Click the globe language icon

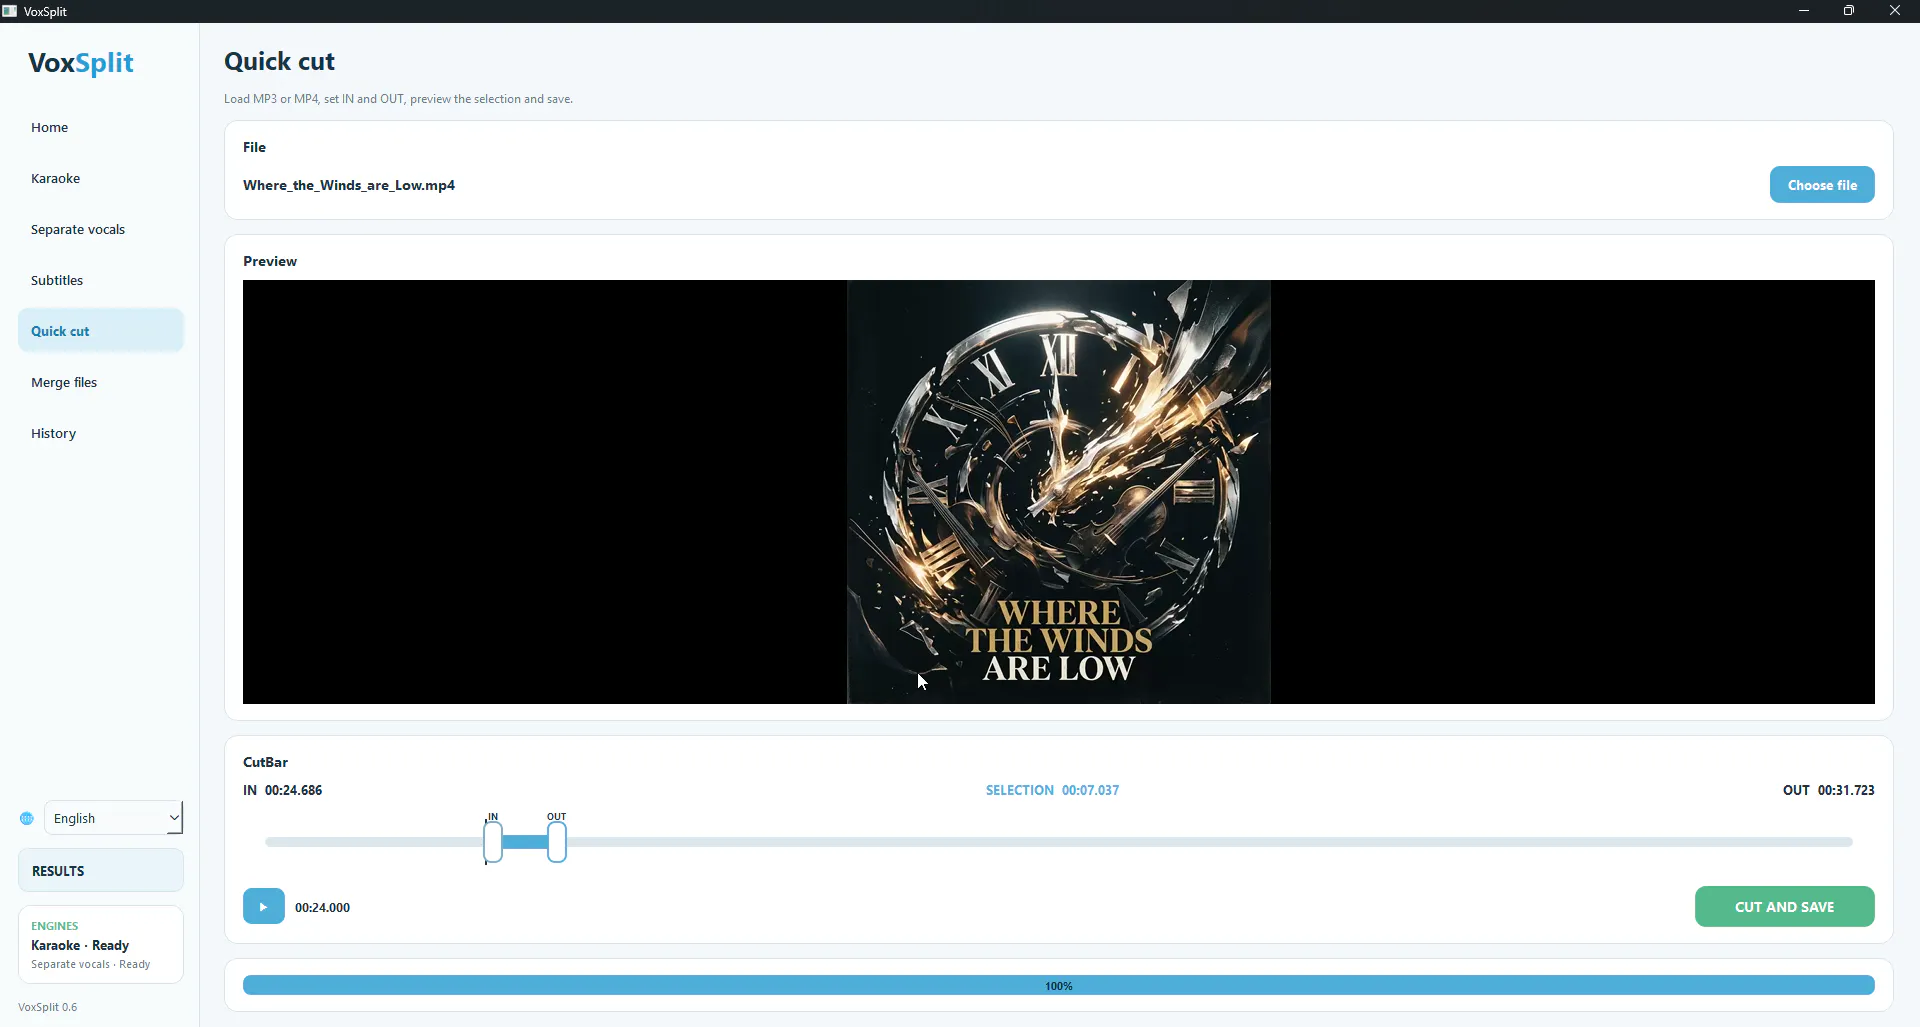[x=27, y=819]
